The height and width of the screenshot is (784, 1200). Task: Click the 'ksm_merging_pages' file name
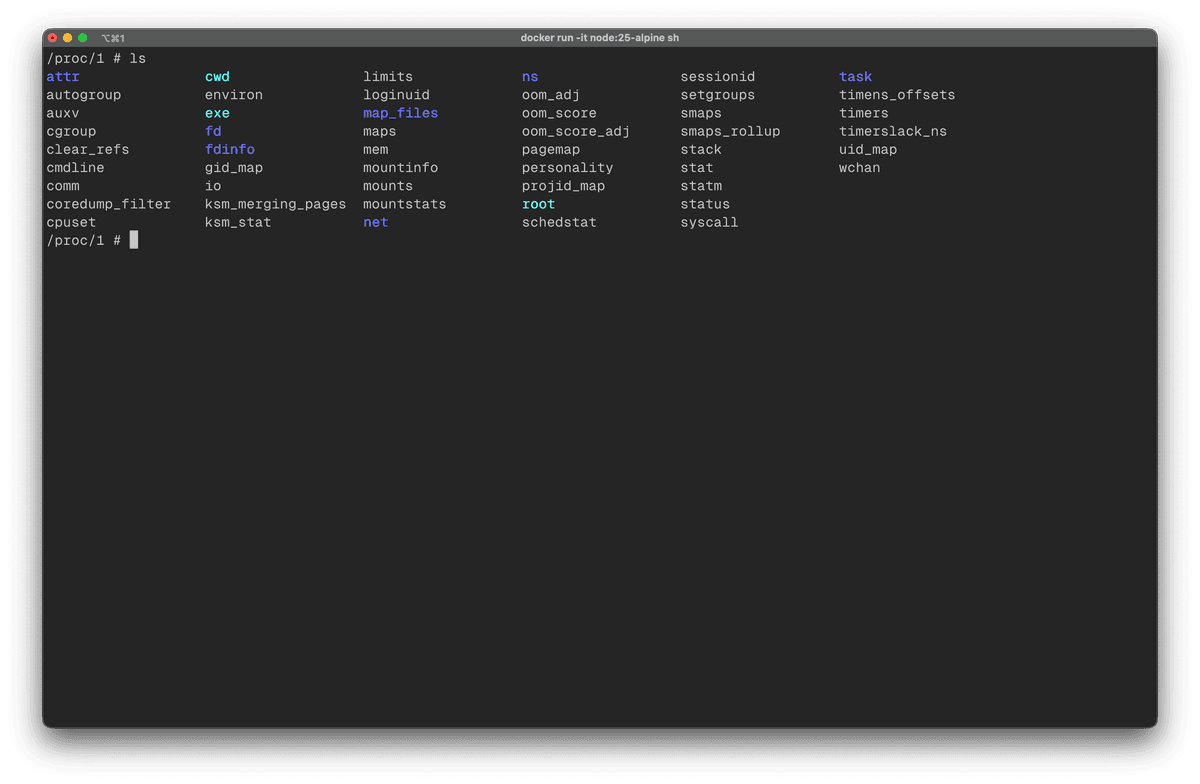pyautogui.click(x=275, y=204)
